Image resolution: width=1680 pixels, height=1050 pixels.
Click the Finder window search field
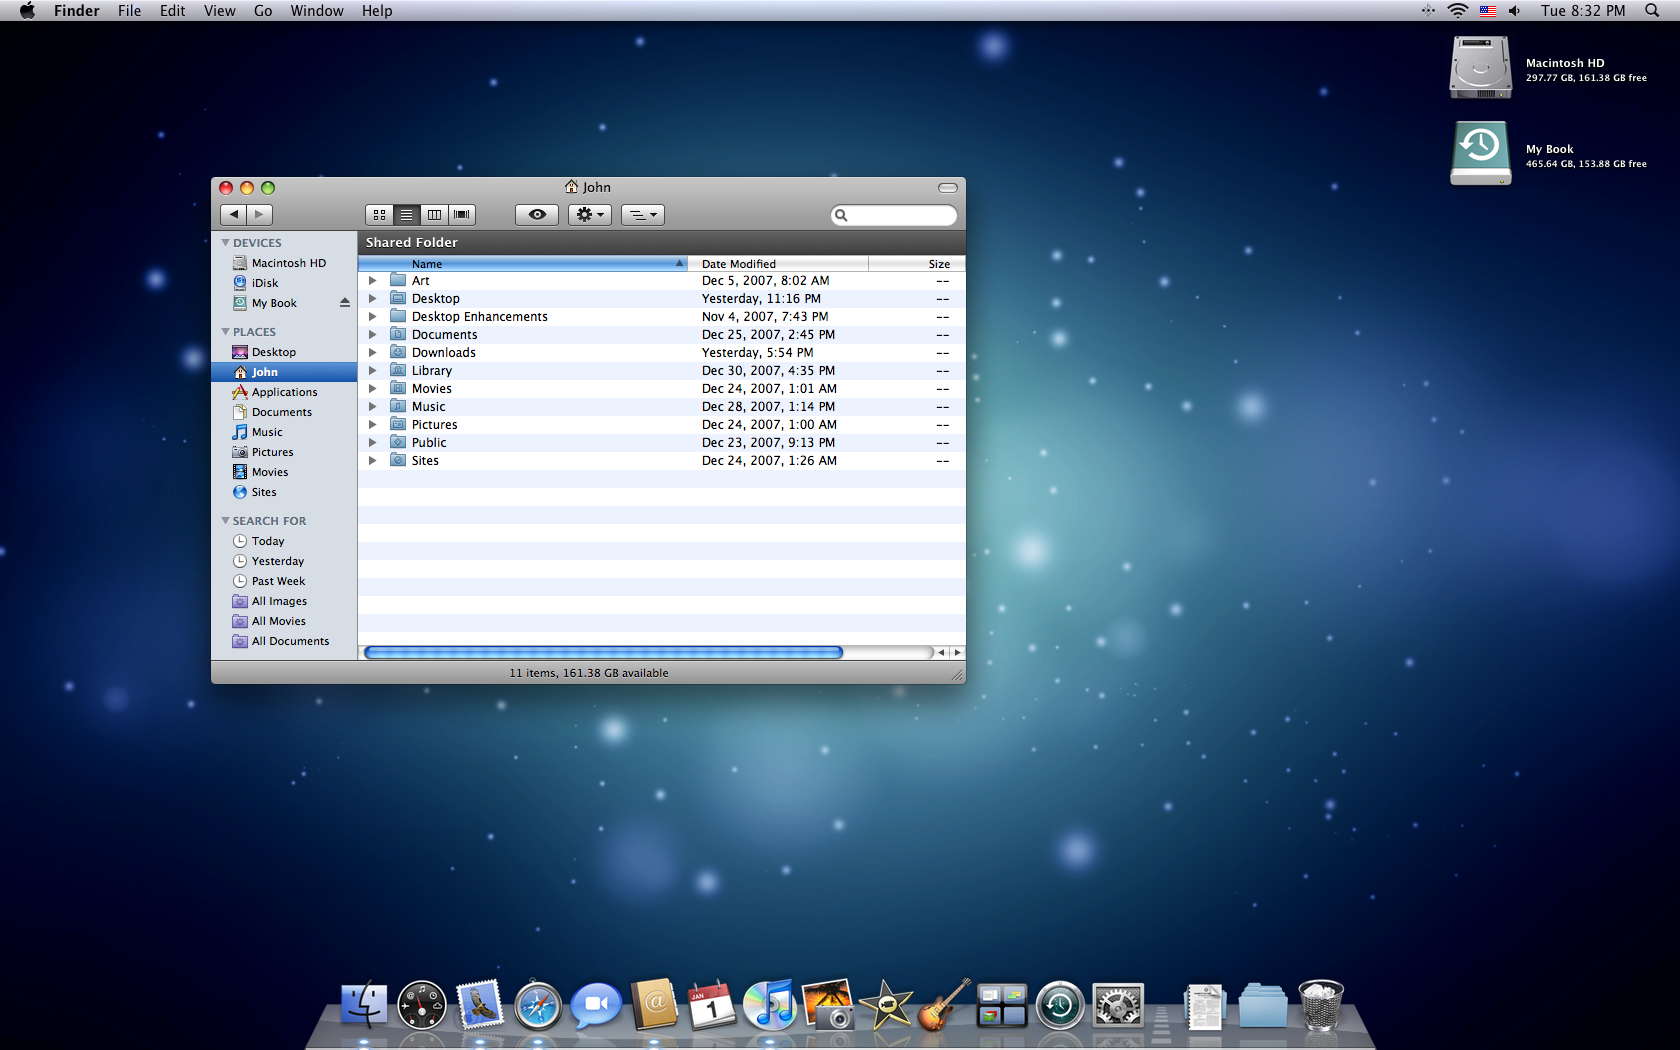pos(894,215)
